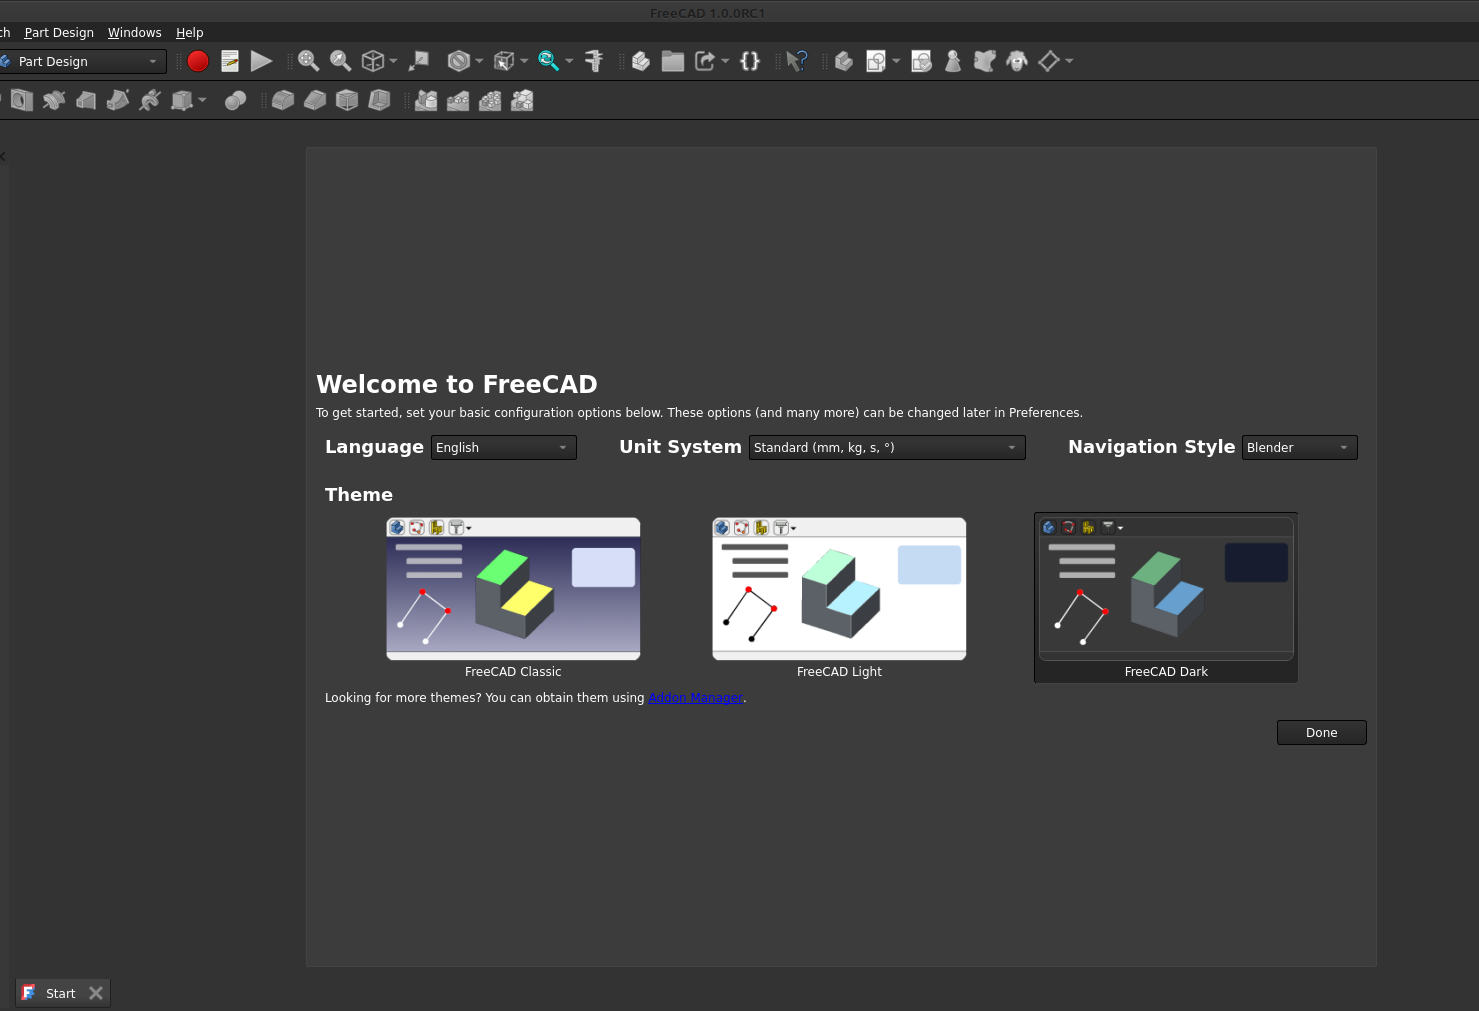This screenshot has width=1479, height=1011.
Task: Open the Addon Manager link
Action: coord(695,698)
